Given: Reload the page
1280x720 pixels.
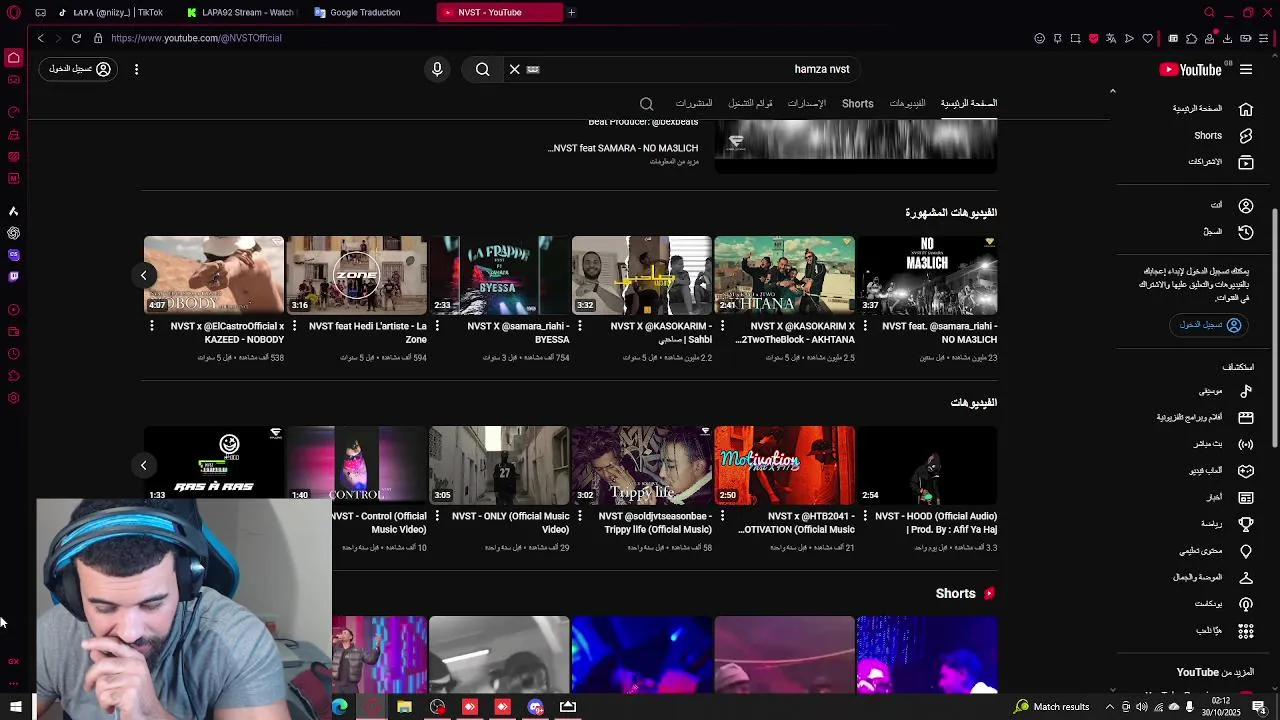Looking at the screenshot, I should point(76,38).
